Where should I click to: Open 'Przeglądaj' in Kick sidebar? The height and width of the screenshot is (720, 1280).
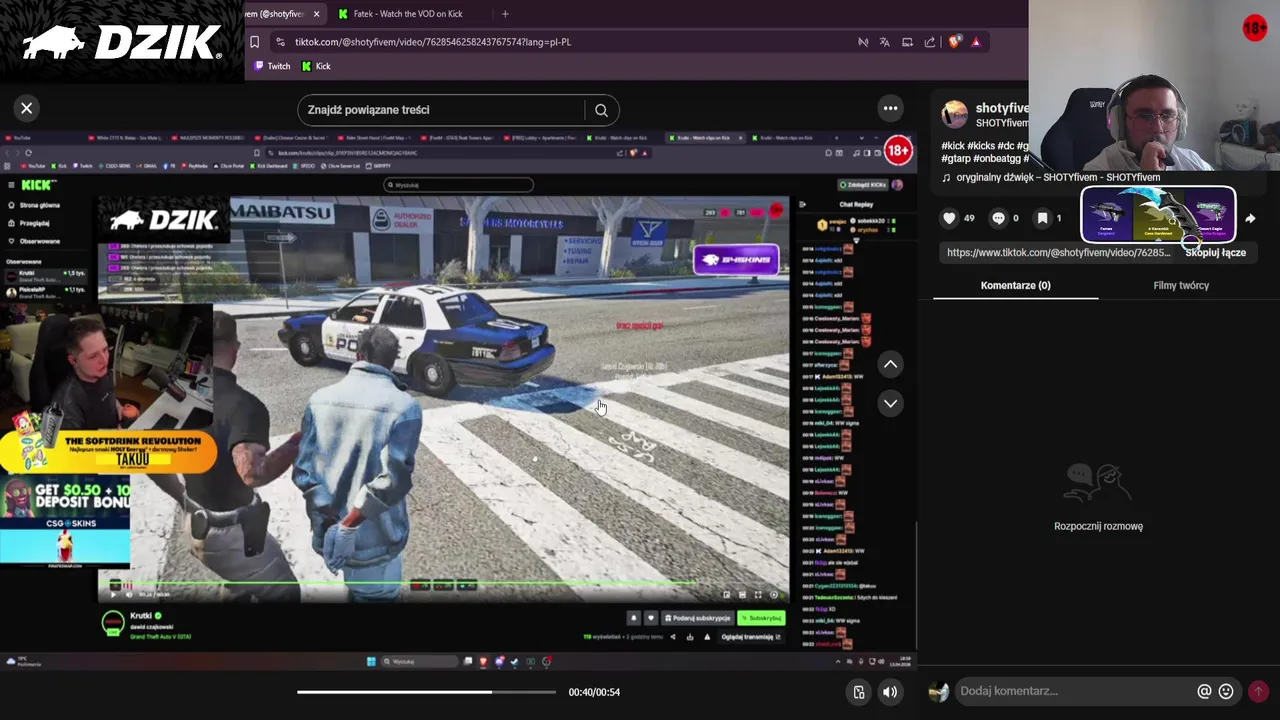(x=27, y=223)
